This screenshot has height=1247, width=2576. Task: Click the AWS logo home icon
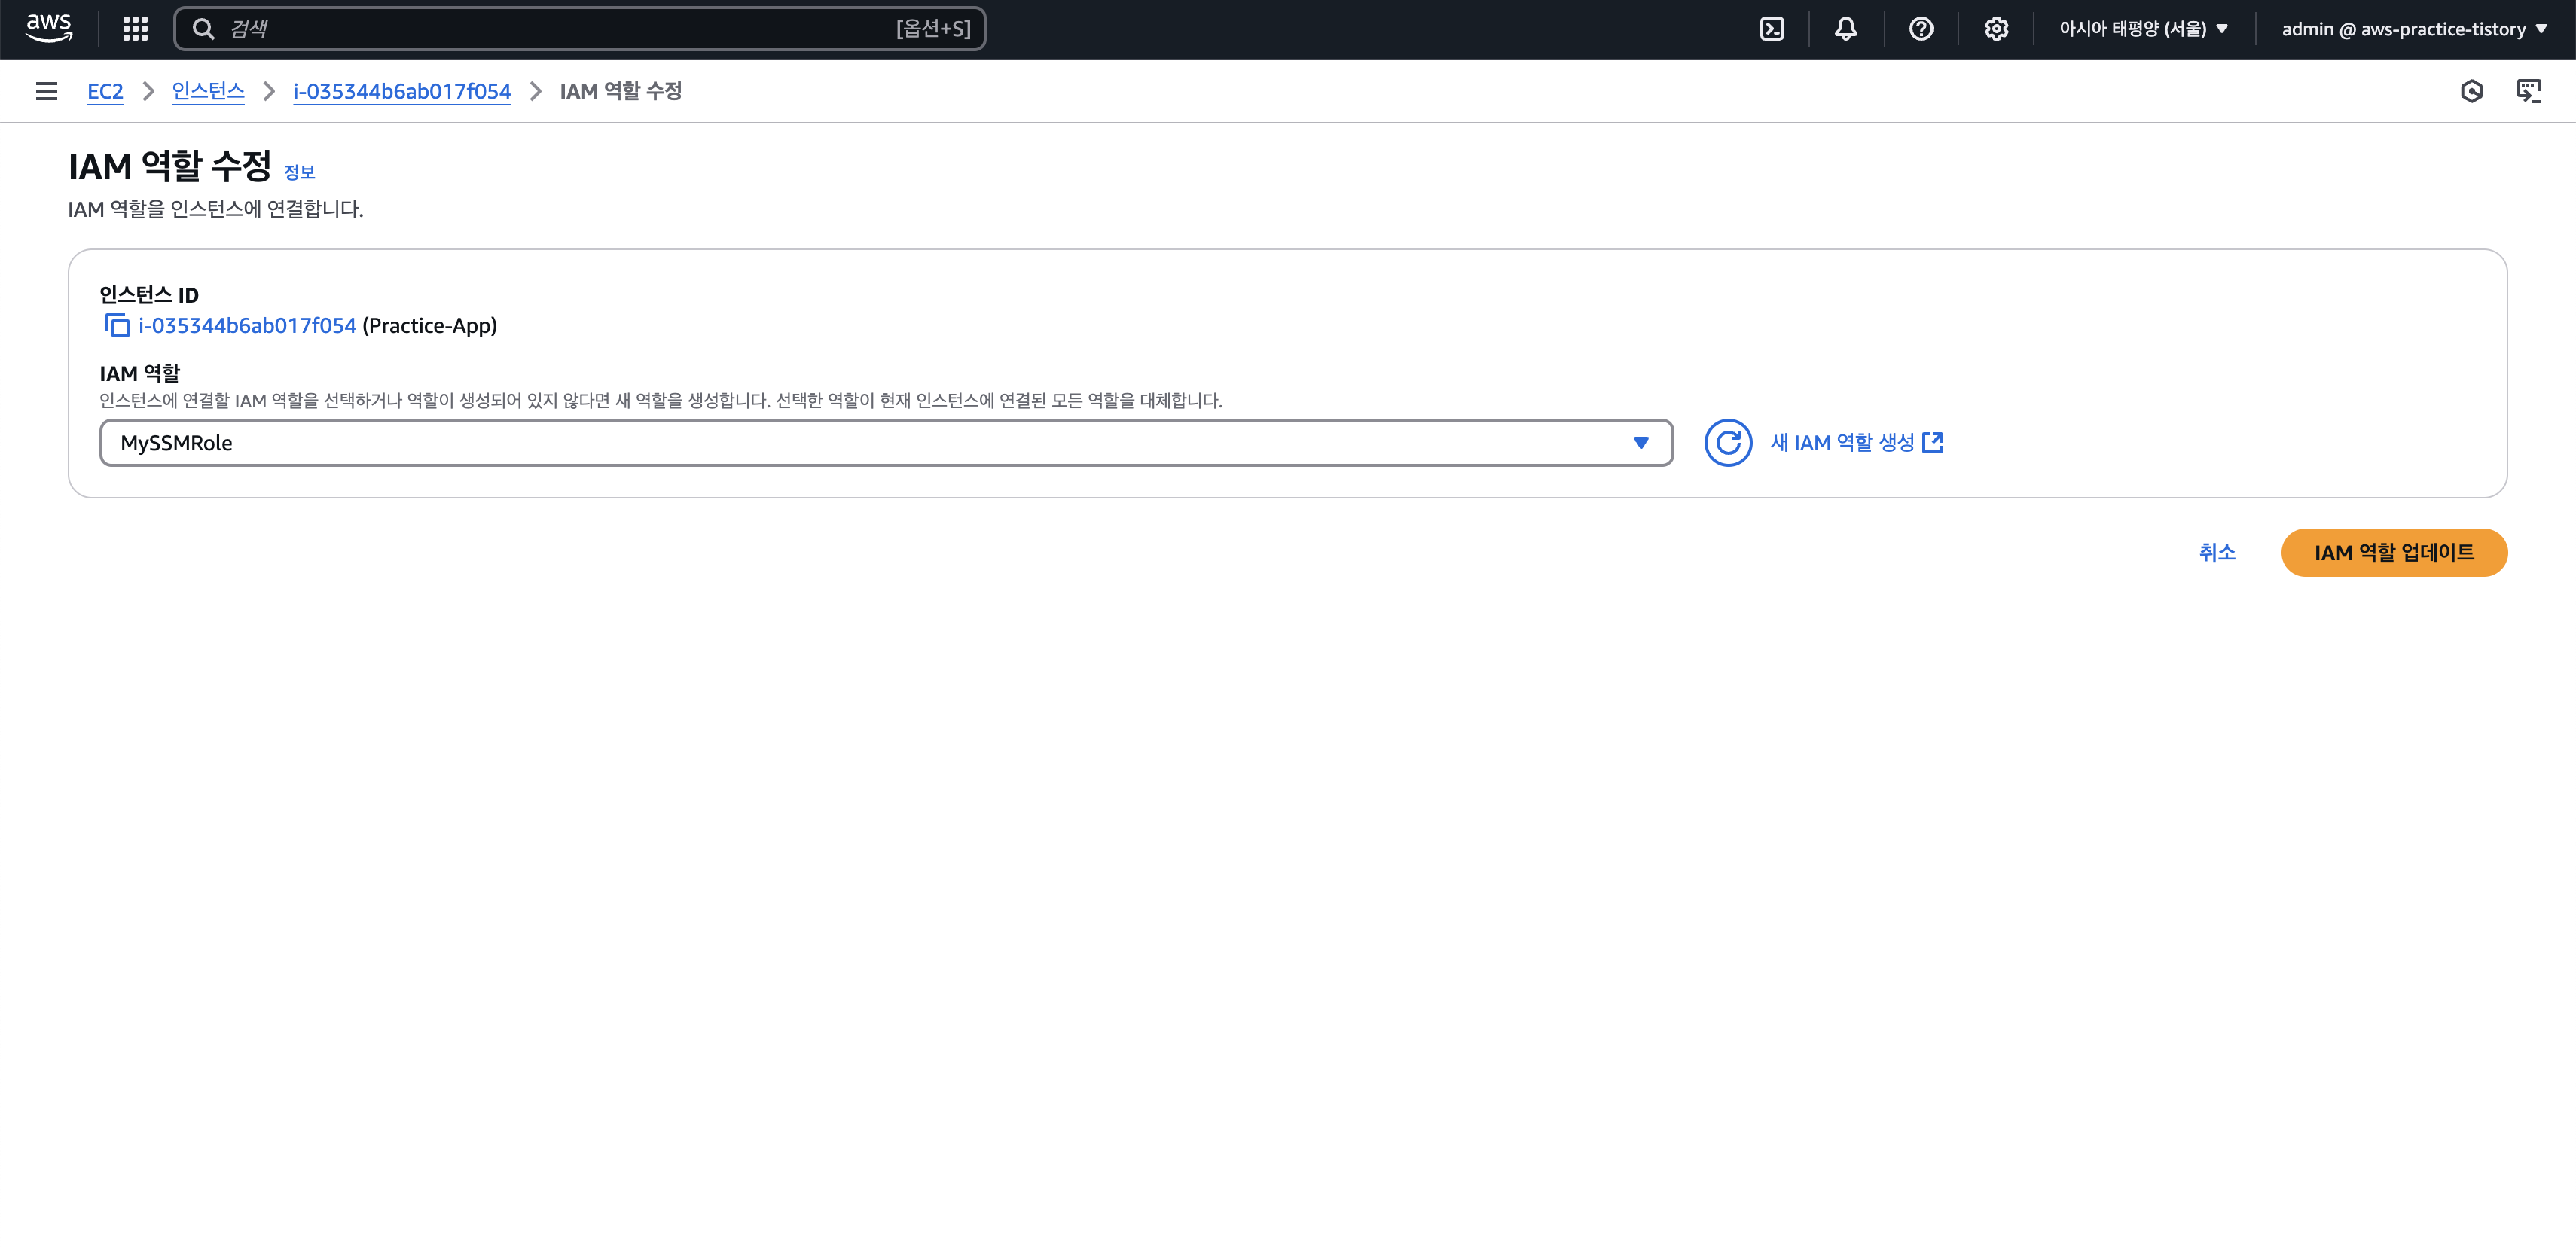pyautogui.click(x=49, y=28)
